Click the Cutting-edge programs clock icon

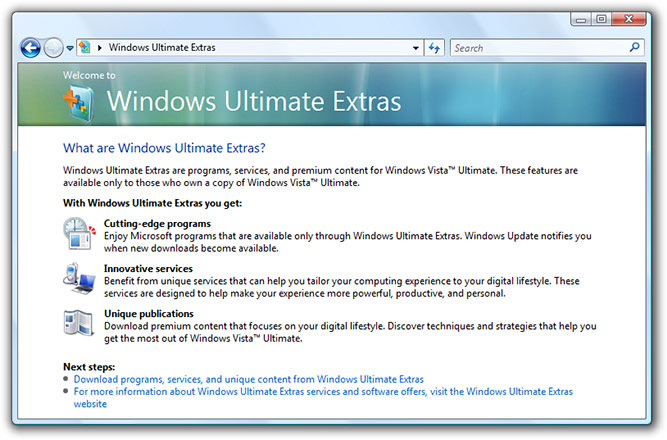[x=80, y=233]
